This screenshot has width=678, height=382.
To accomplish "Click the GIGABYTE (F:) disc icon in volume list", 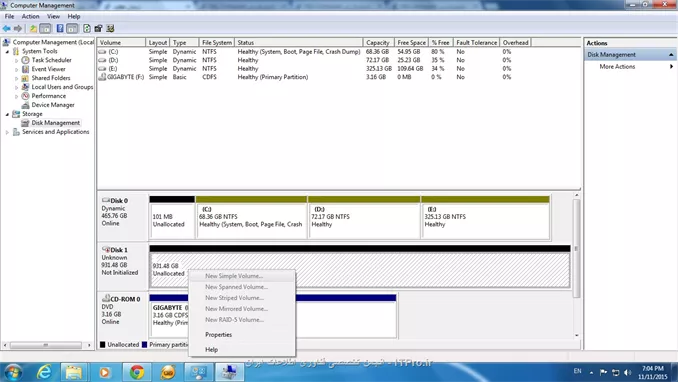I will click(102, 77).
